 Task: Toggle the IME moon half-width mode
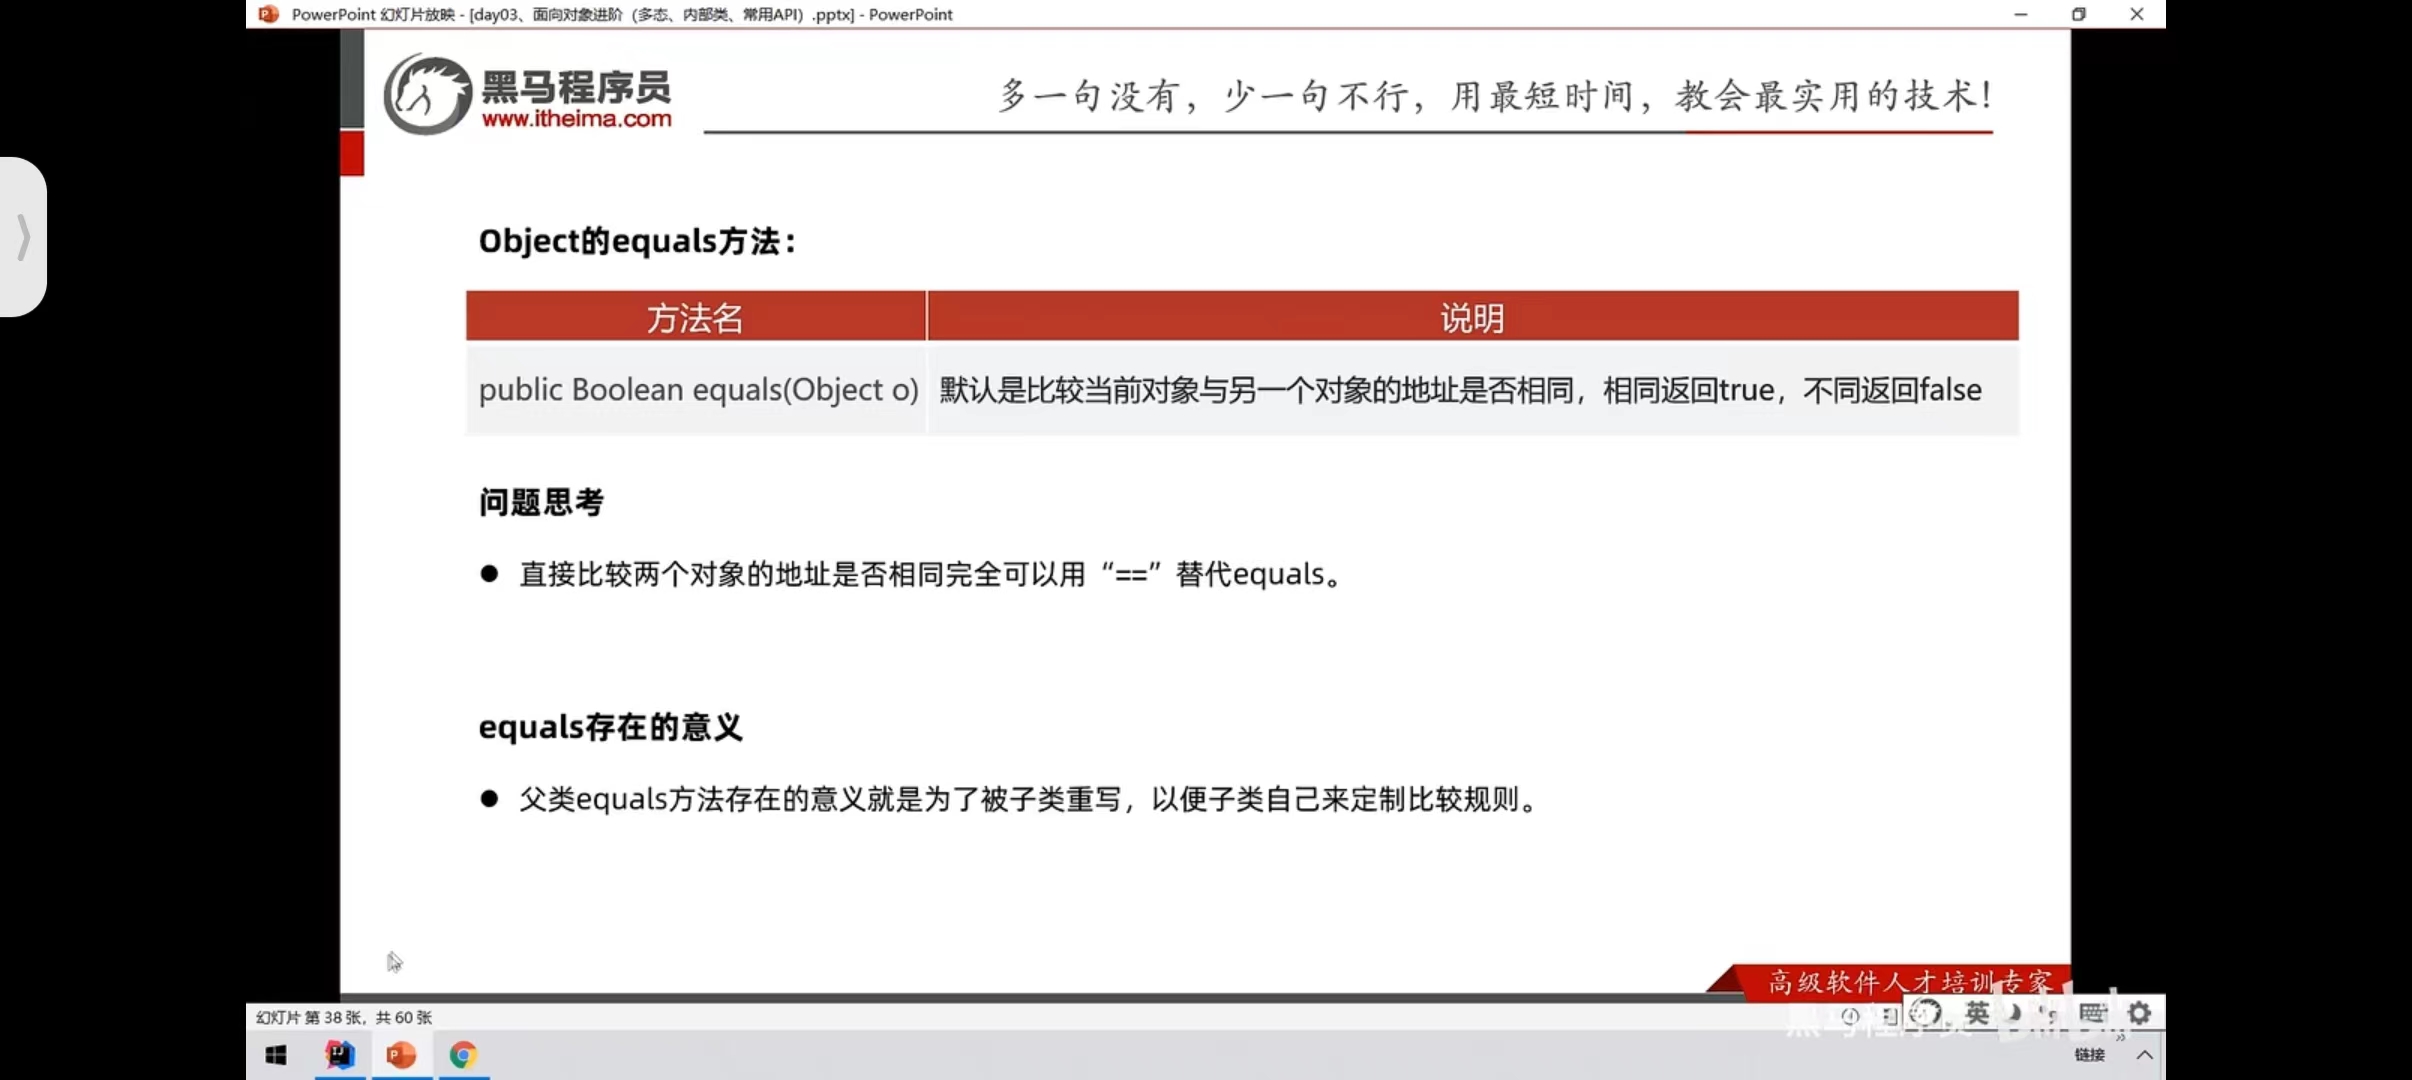click(2014, 1013)
